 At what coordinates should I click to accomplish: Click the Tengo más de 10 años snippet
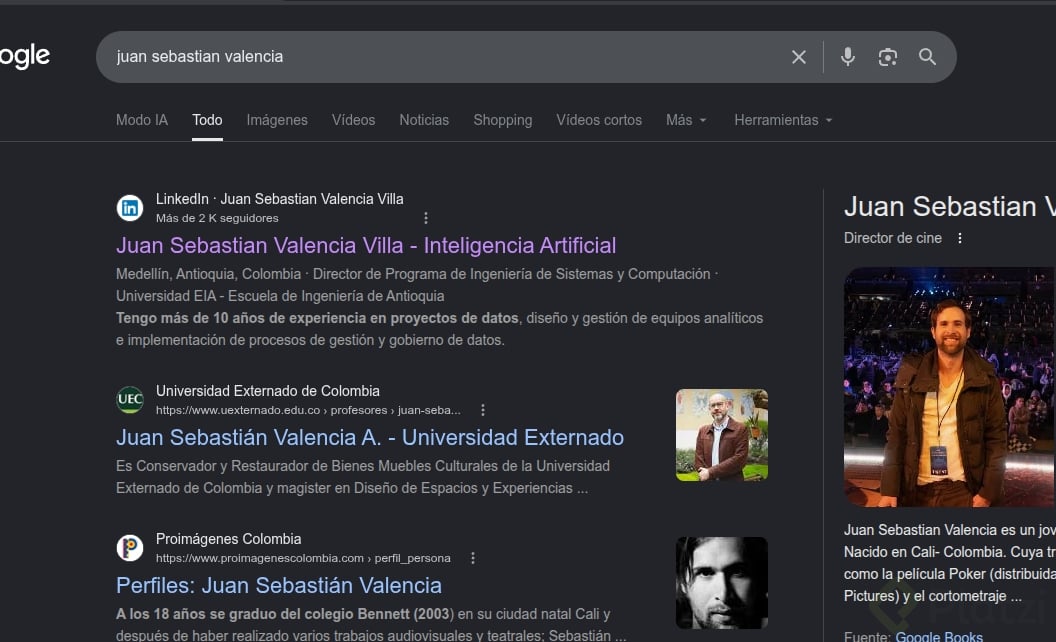click(439, 329)
